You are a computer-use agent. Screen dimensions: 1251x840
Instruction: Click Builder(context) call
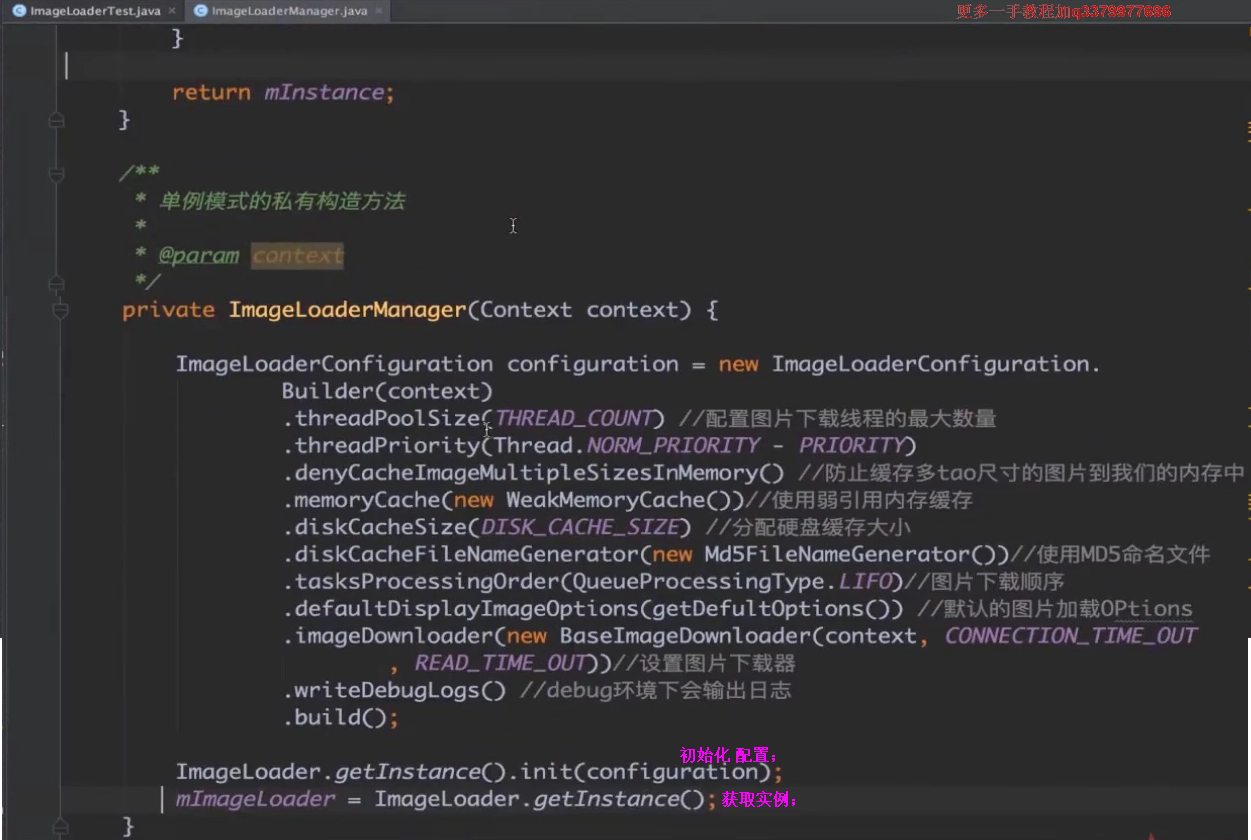[x=387, y=391]
